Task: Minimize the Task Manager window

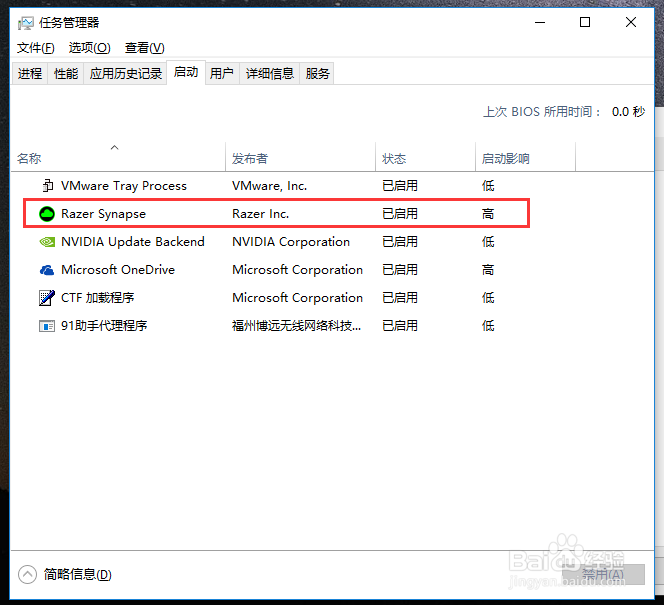Action: [x=540, y=22]
